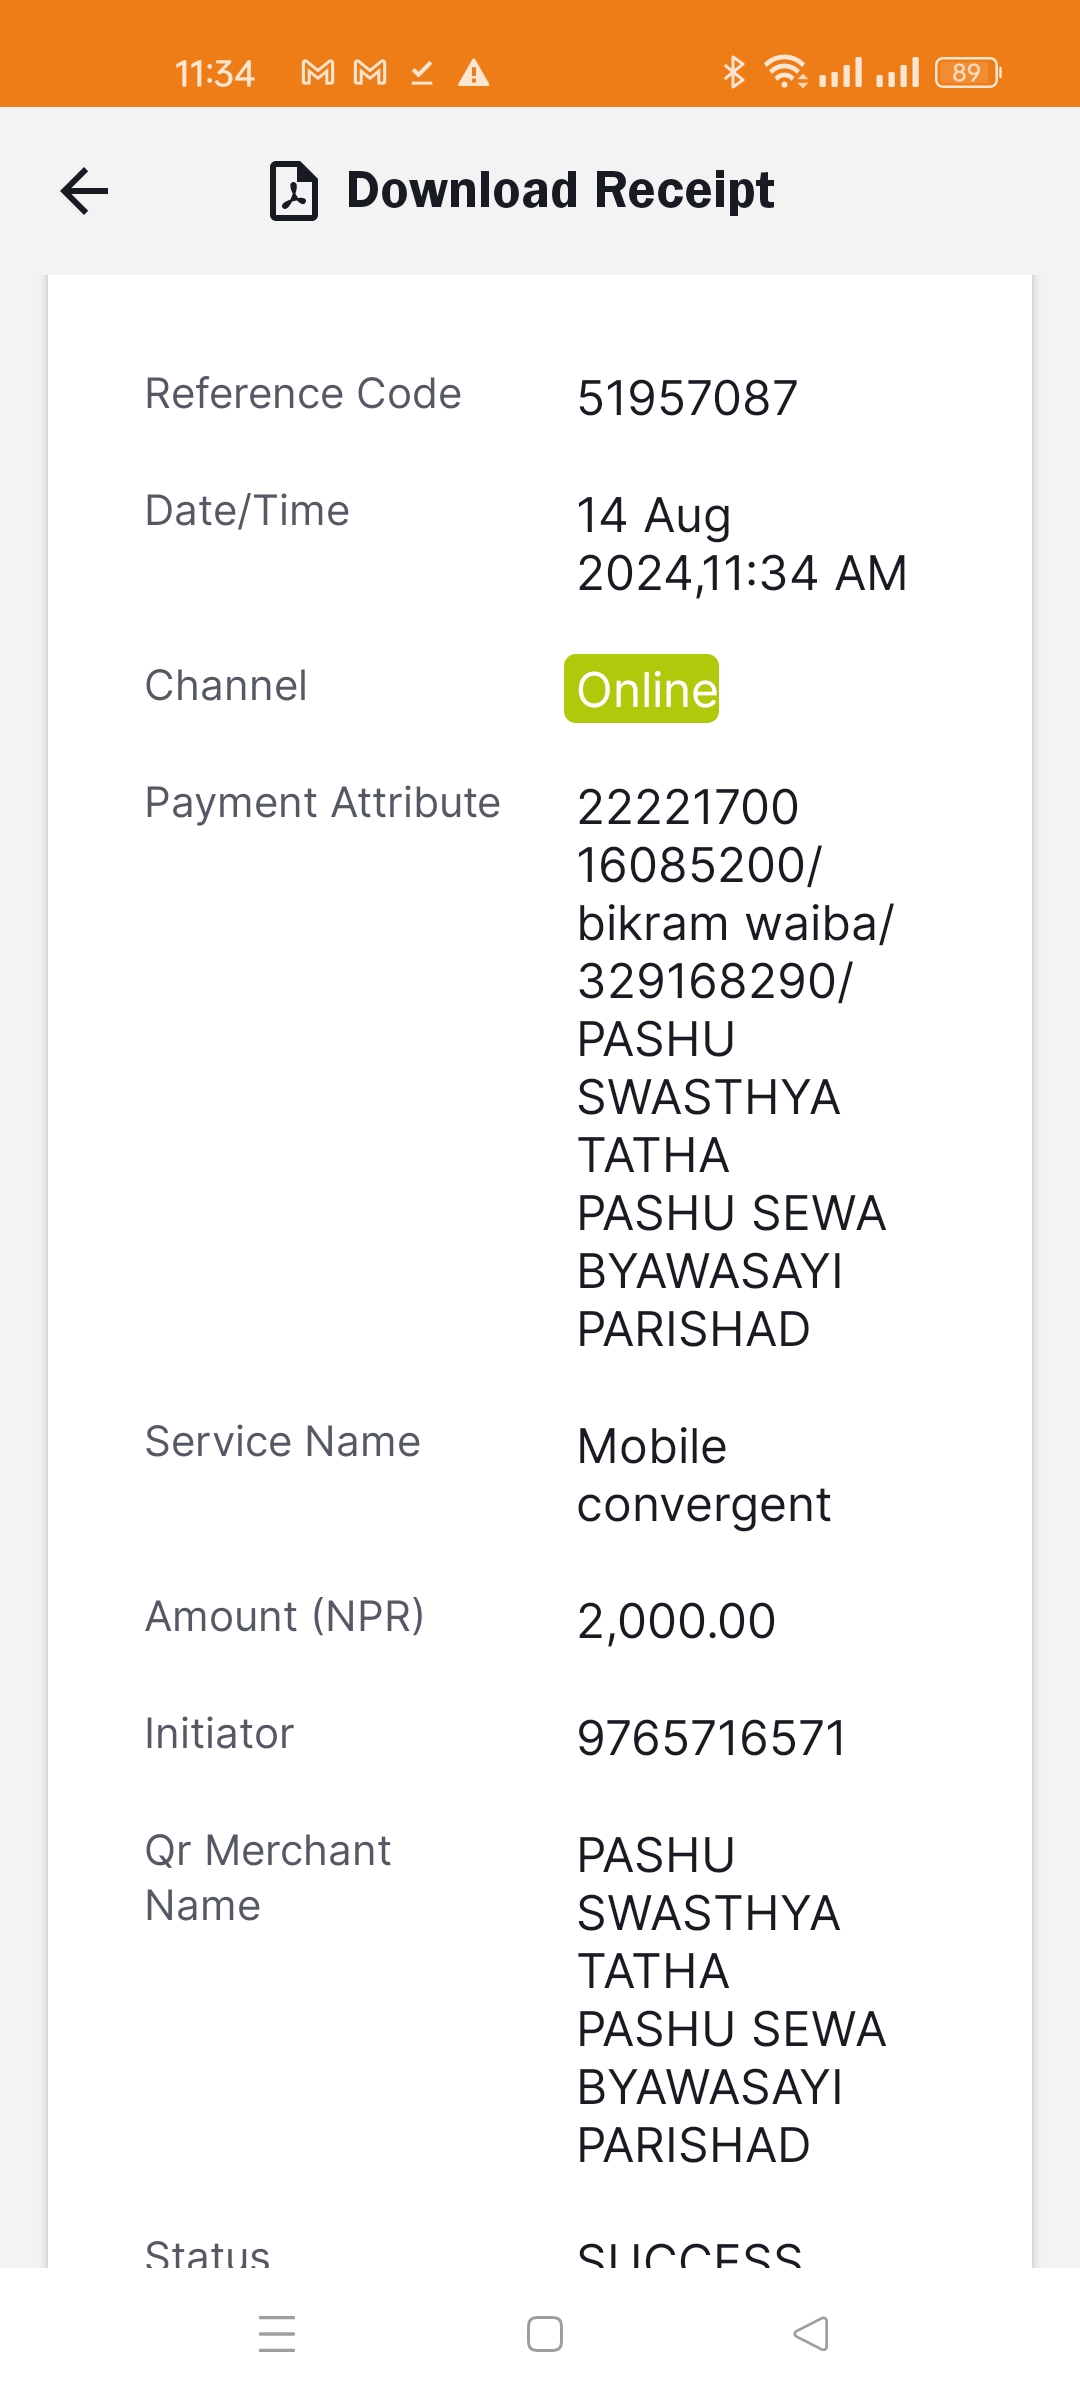Tap the download-complete checkmark notification icon
The height and width of the screenshot is (2400, 1080).
click(422, 72)
